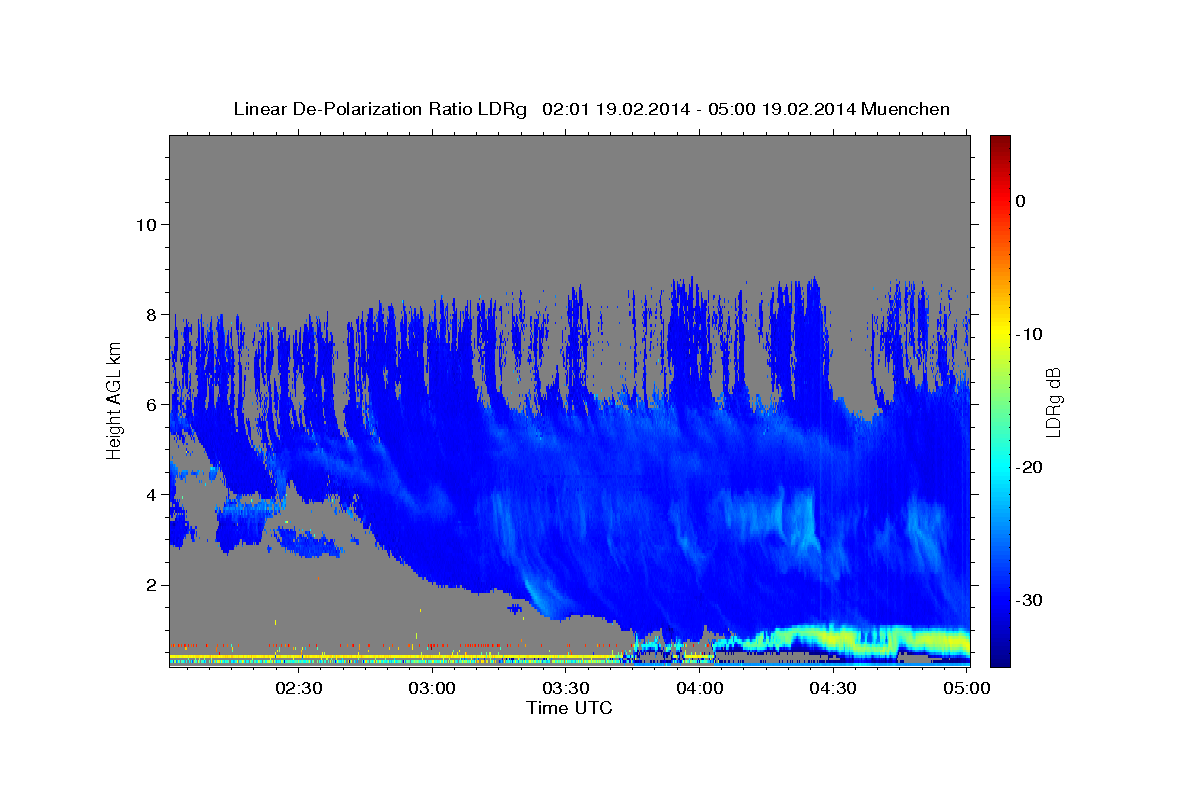The image size is (1200, 800).
Task: Click the height tick label 6
Action: (x=150, y=404)
